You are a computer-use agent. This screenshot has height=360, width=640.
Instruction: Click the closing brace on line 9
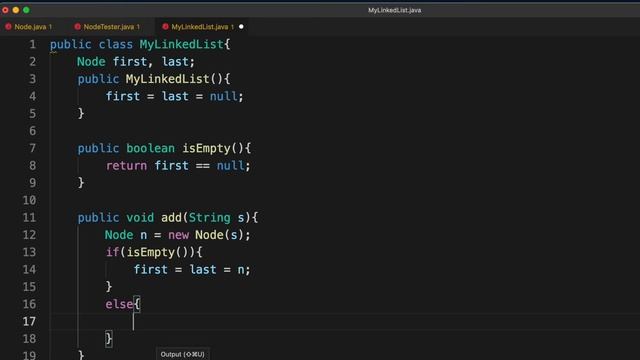[x=81, y=183]
